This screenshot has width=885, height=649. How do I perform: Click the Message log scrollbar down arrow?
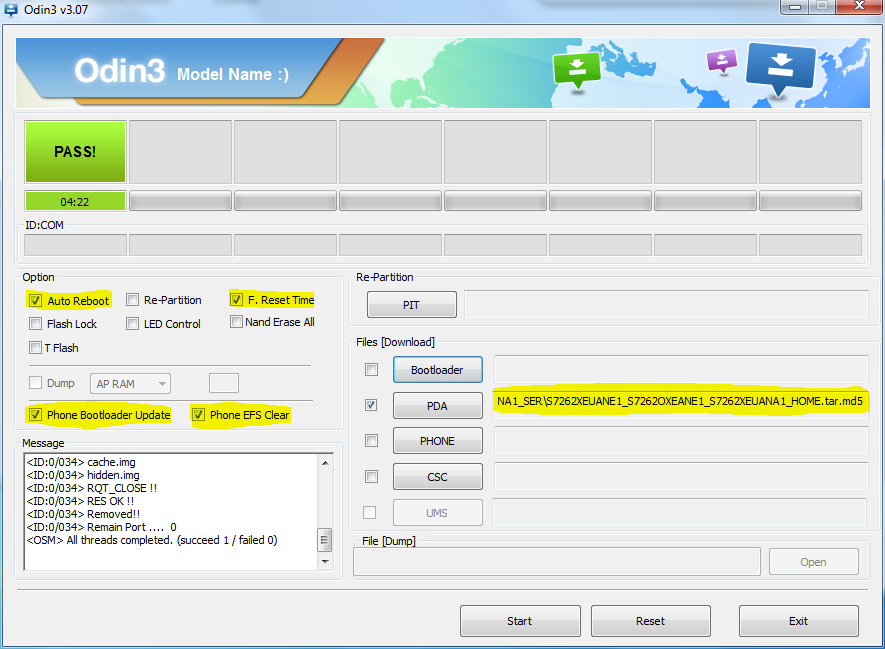coord(325,562)
